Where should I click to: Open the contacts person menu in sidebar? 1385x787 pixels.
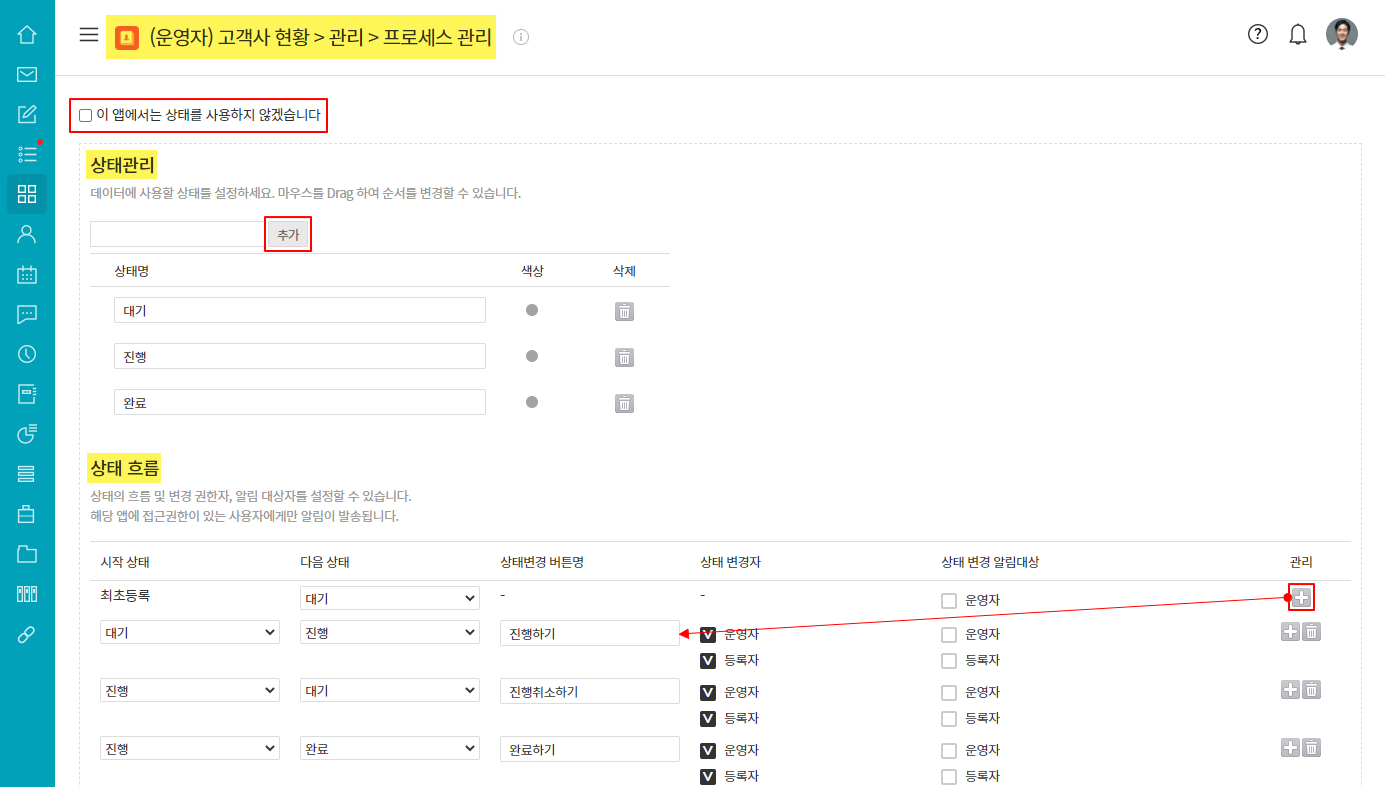[x=27, y=234]
